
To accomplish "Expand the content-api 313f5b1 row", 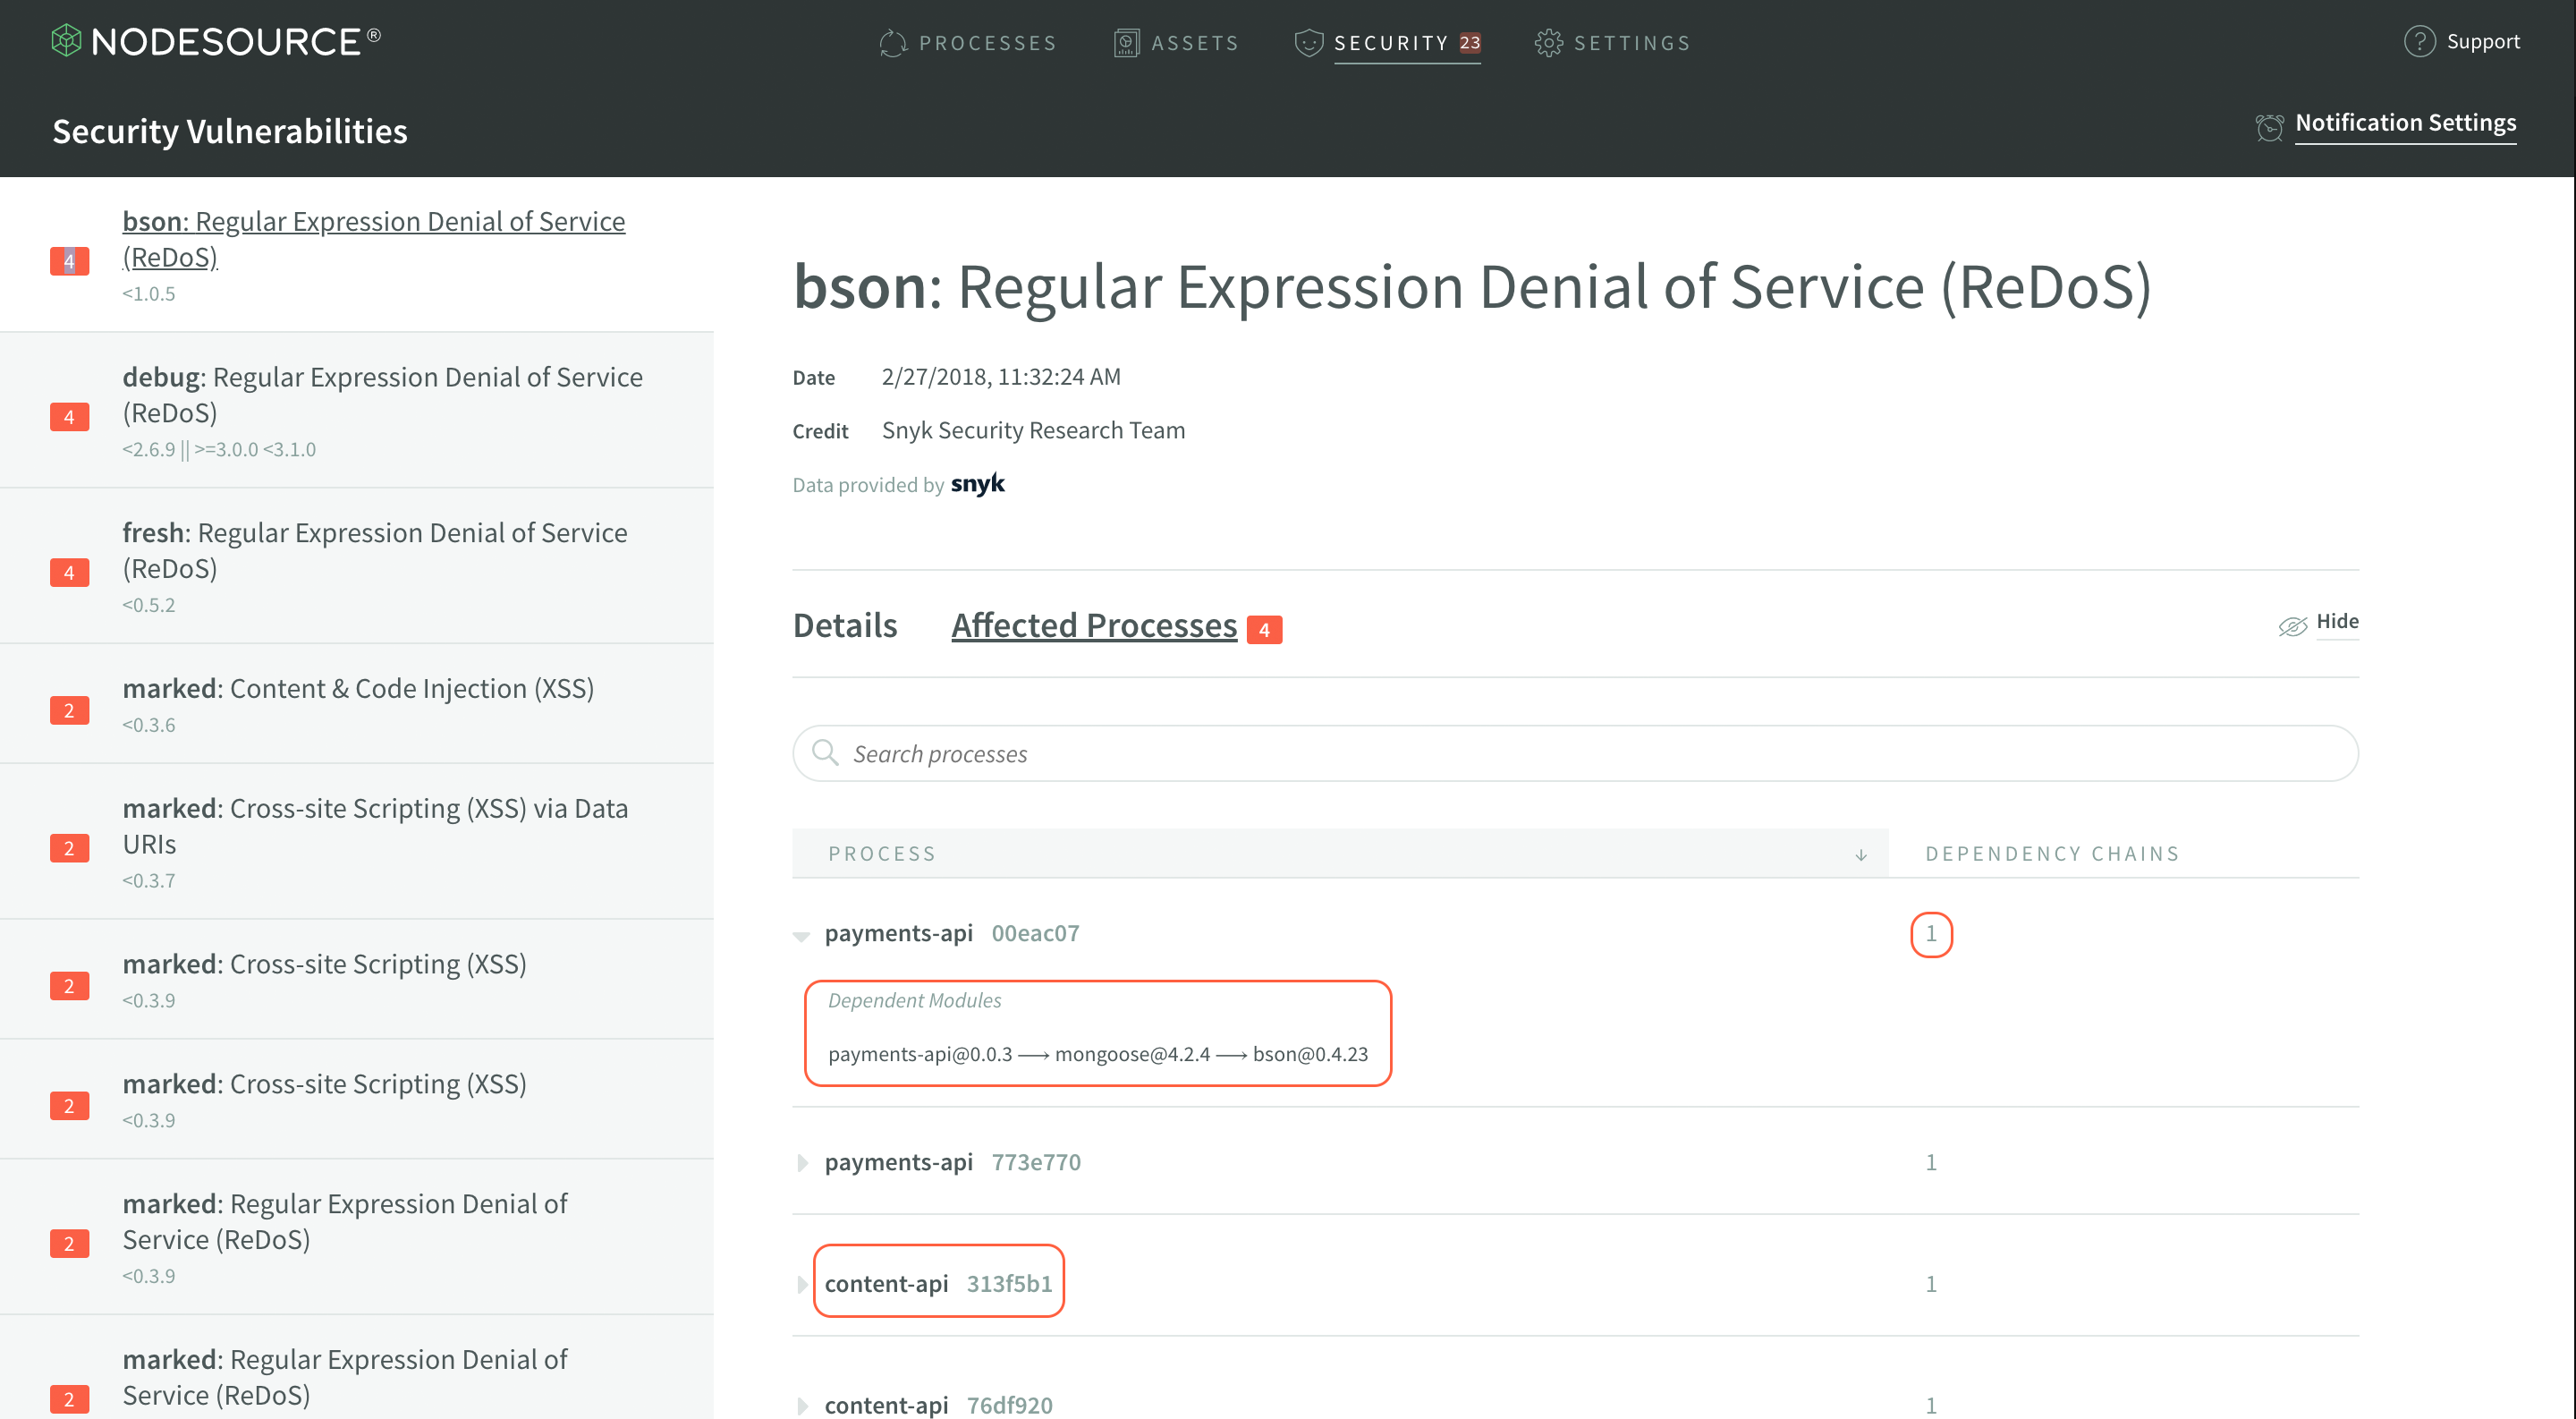I will (802, 1284).
